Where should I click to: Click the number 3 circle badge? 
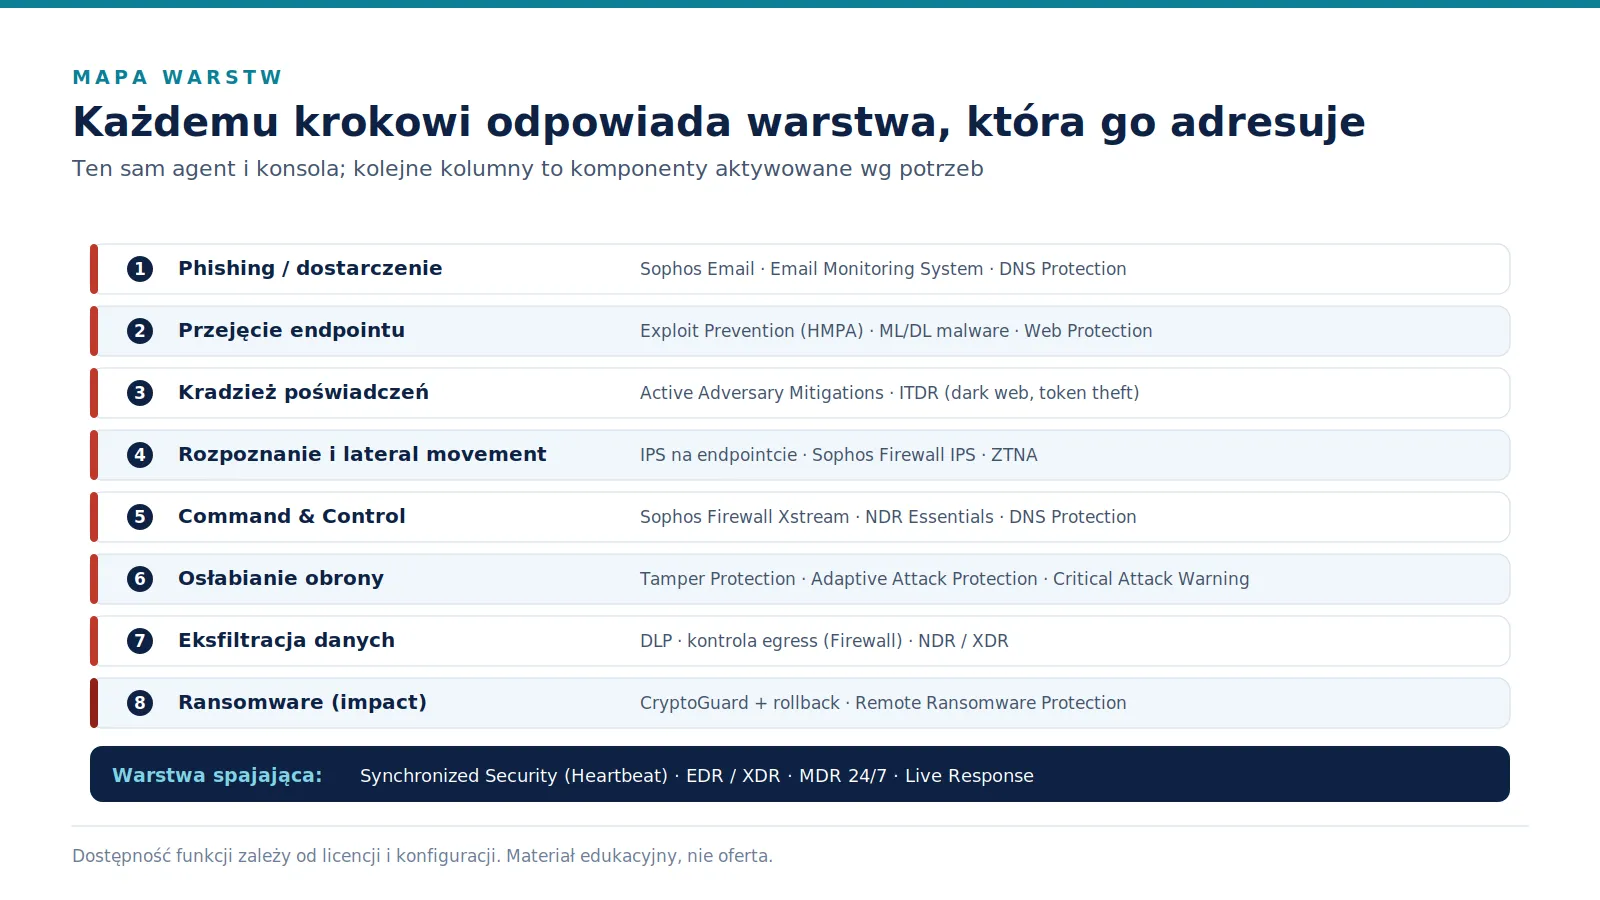(140, 393)
